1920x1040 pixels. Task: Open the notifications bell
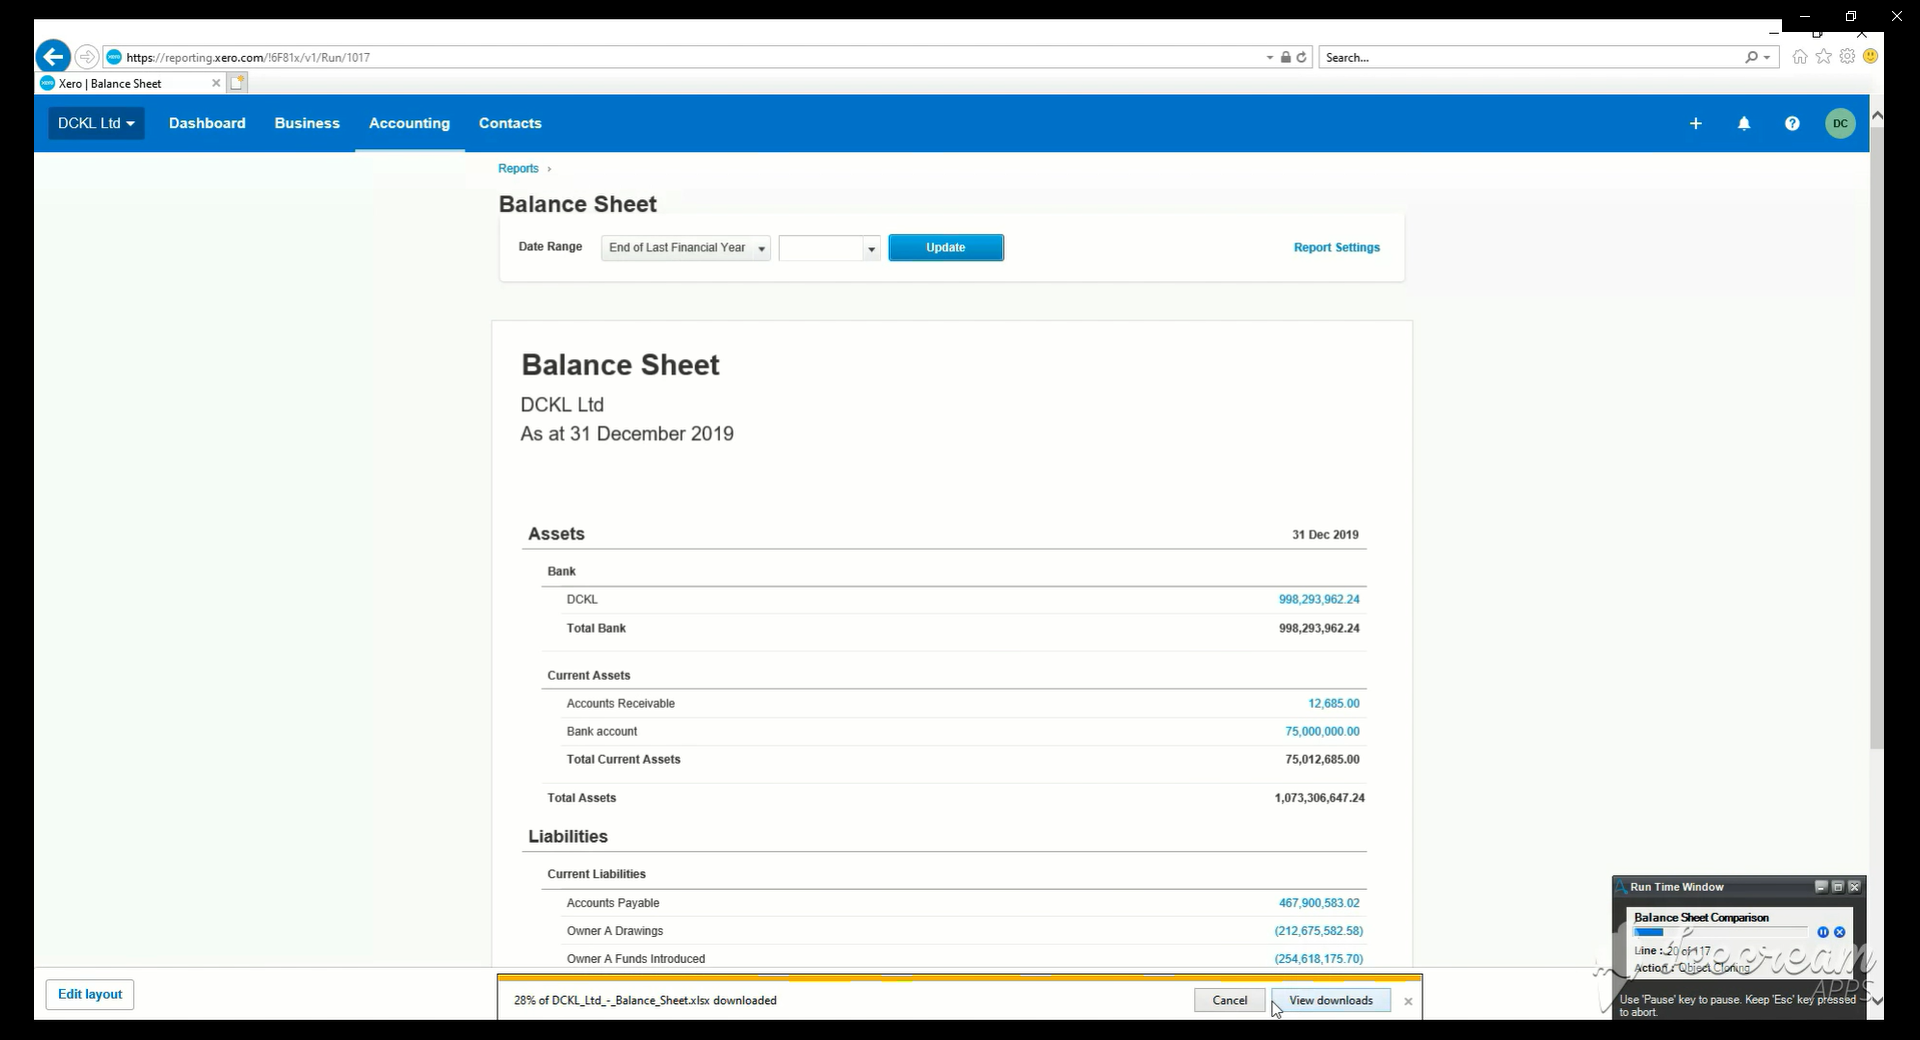[1743, 123]
